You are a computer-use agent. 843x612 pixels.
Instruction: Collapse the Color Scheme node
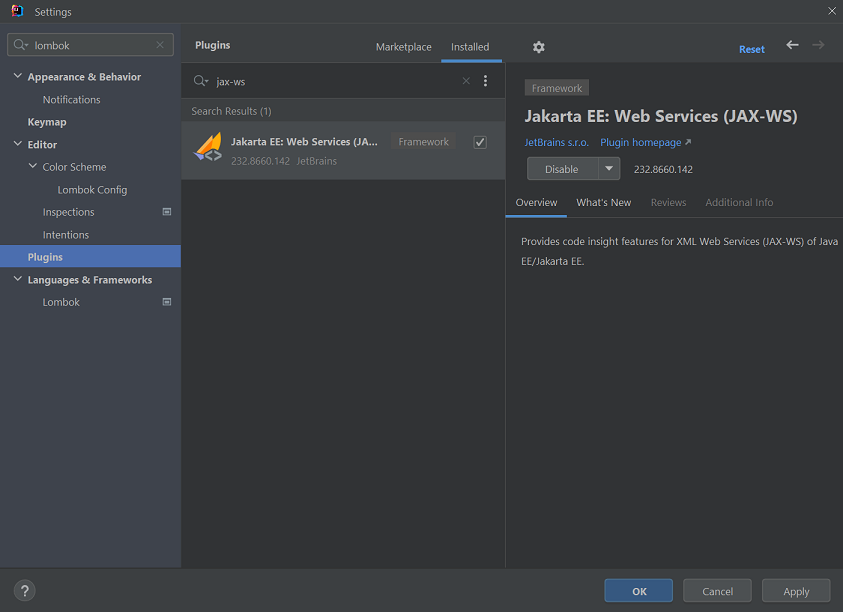[33, 167]
